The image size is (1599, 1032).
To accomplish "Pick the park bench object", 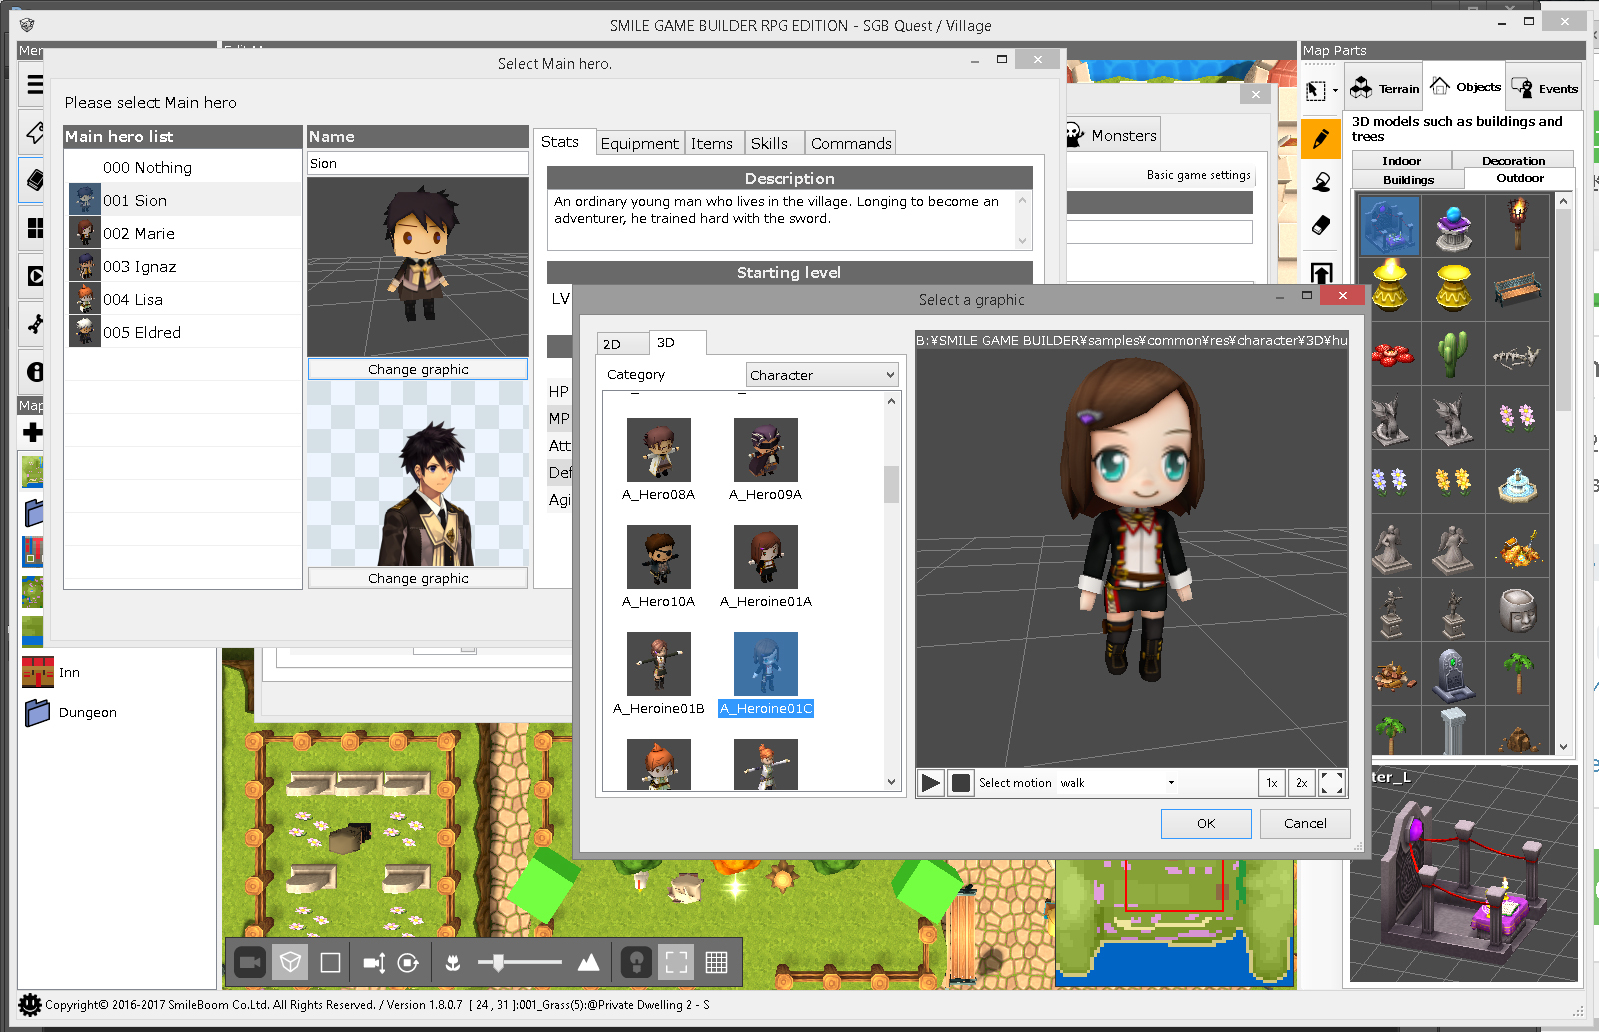I will tap(1517, 289).
